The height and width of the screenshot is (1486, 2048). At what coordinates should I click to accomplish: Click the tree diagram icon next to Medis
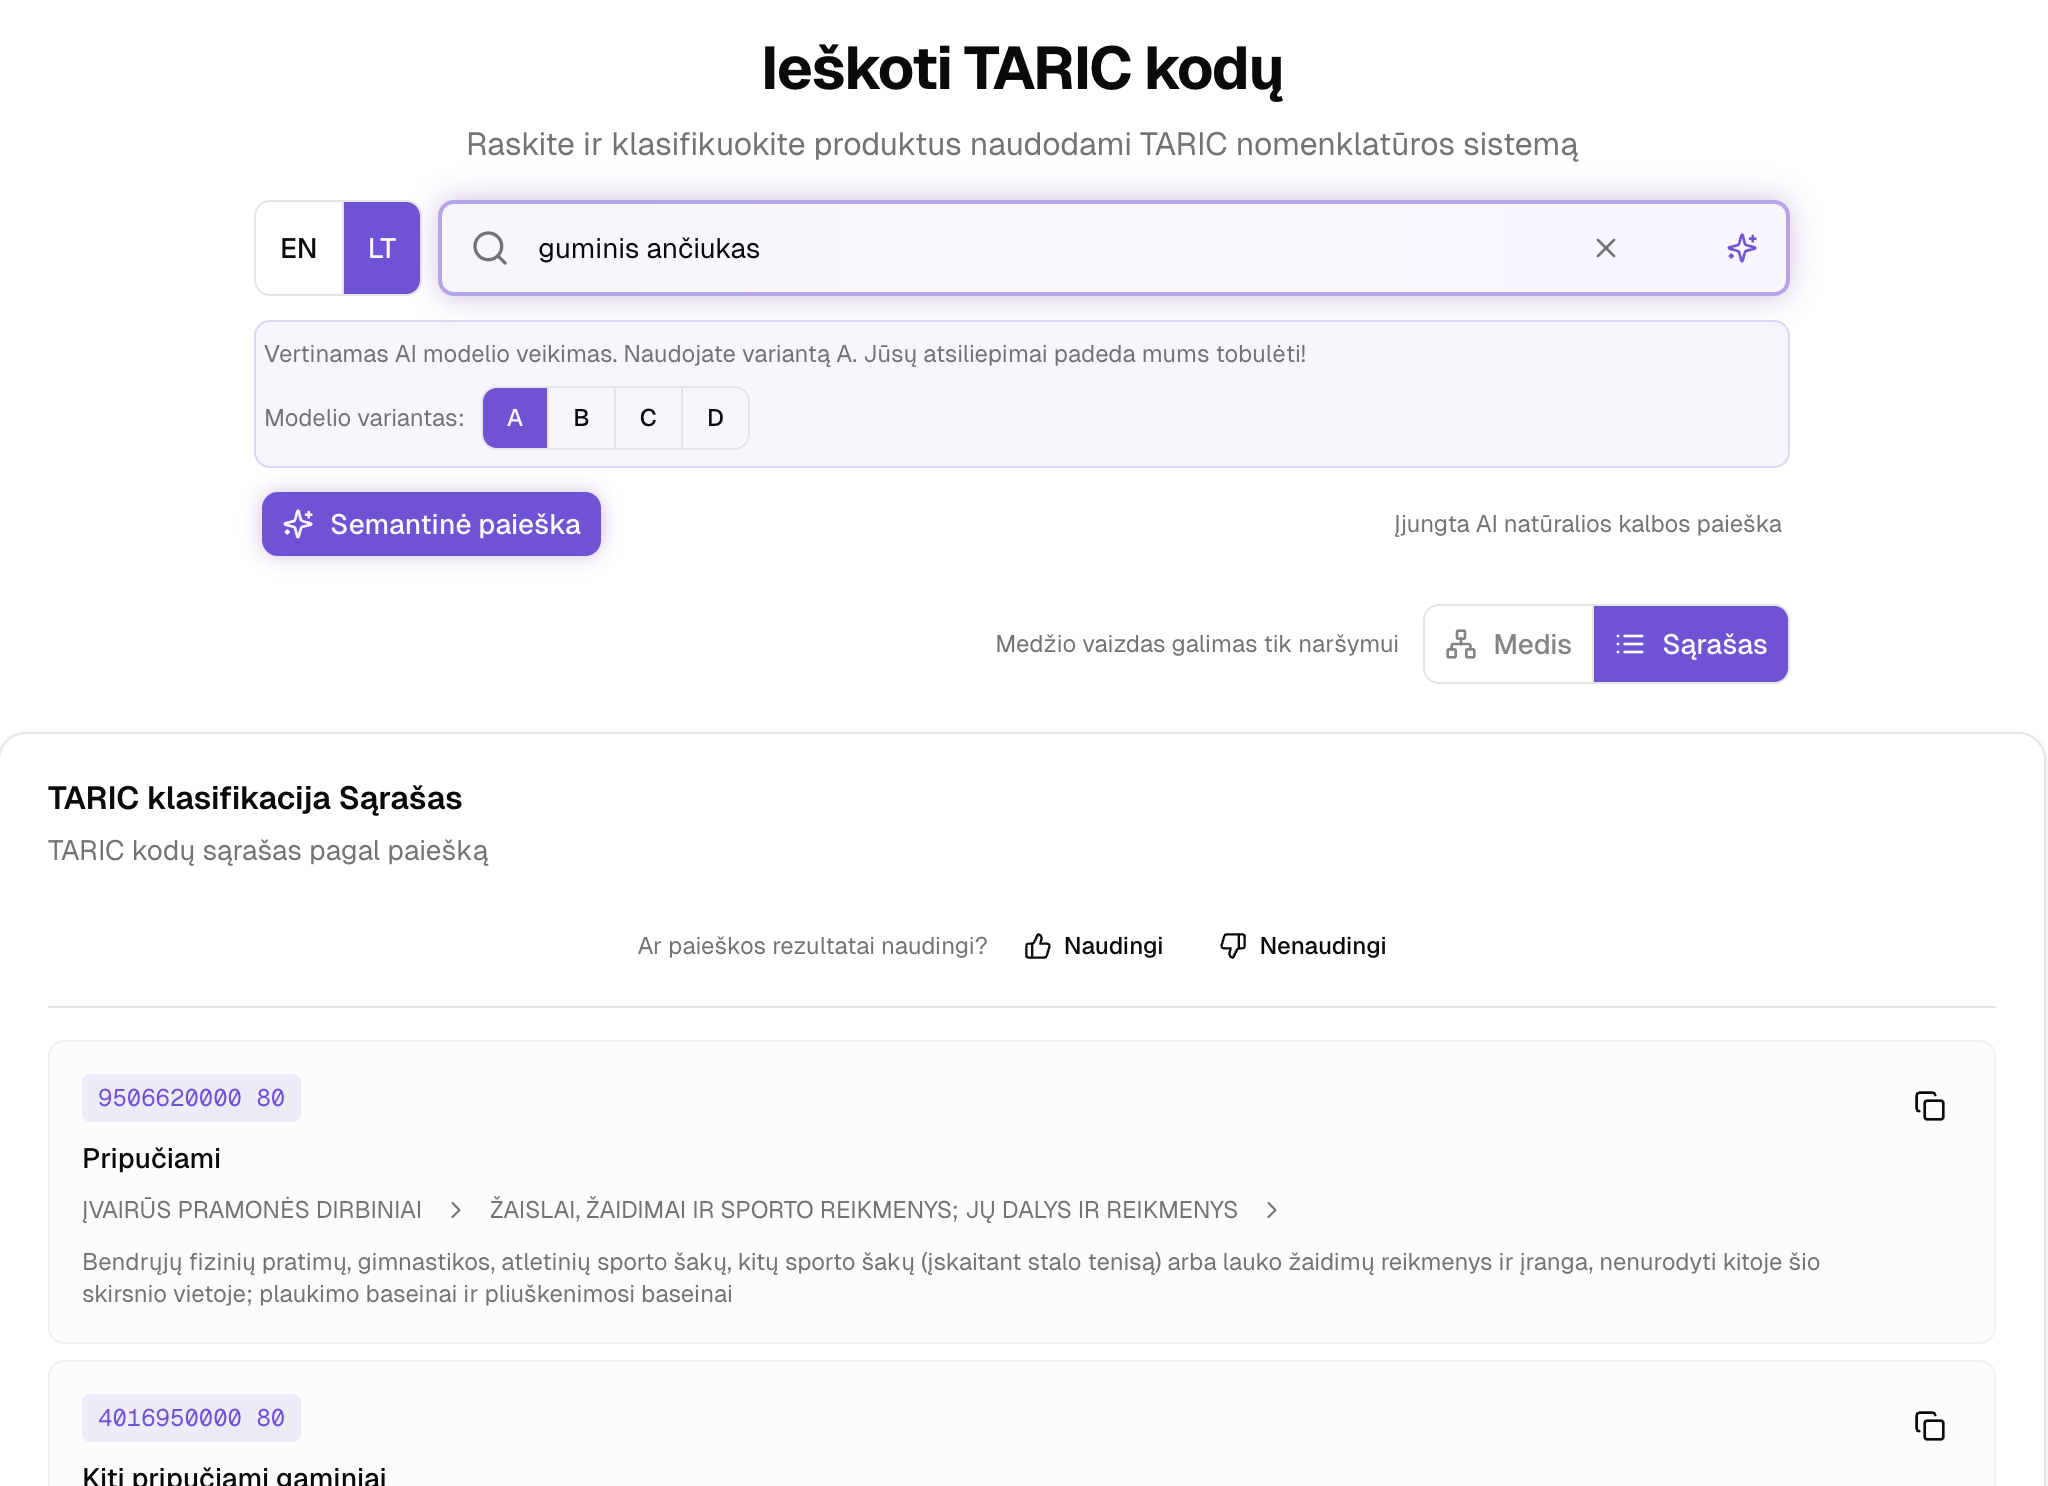(x=1460, y=644)
